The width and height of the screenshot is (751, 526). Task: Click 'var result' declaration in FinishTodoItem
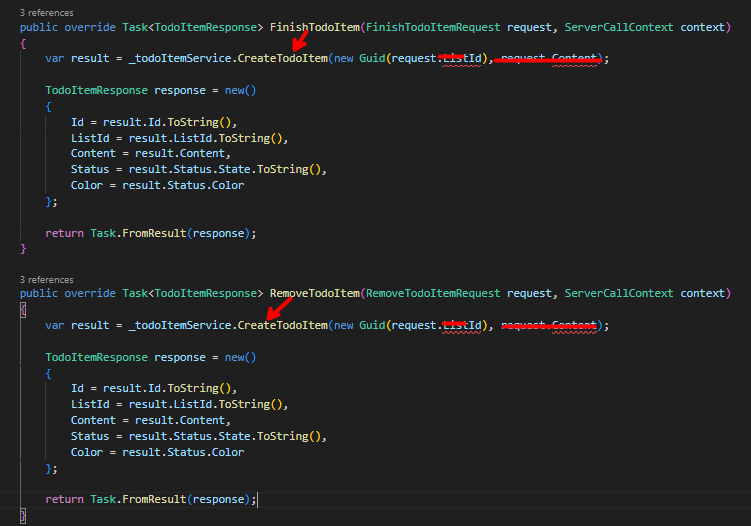(77, 58)
